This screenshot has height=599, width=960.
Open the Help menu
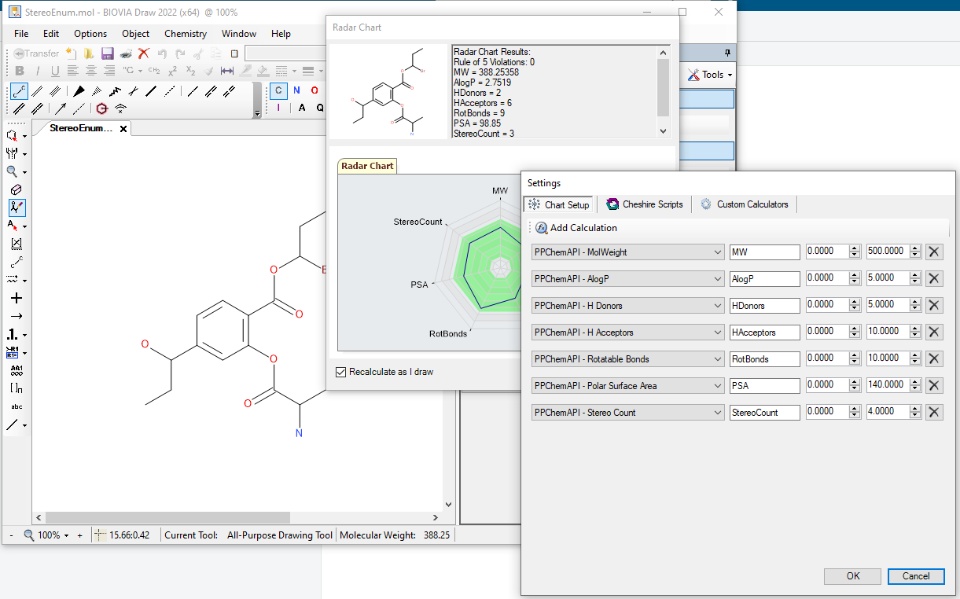(x=281, y=34)
